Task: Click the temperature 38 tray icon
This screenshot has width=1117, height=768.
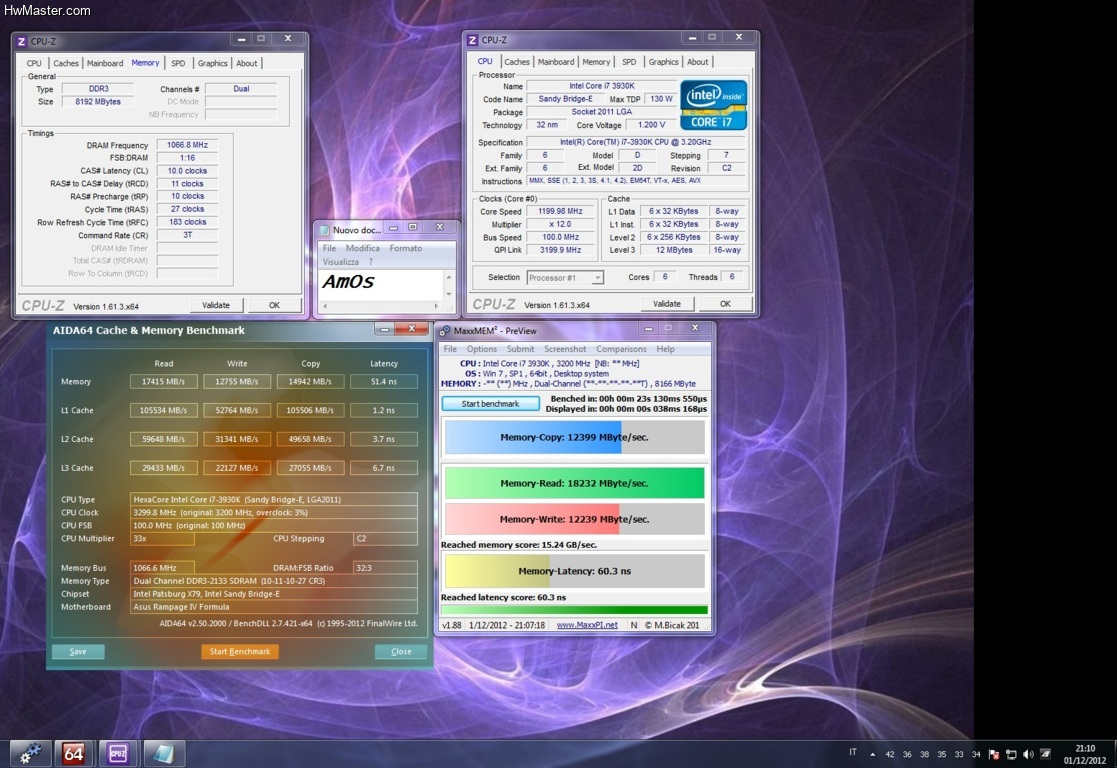Action: tap(924, 754)
